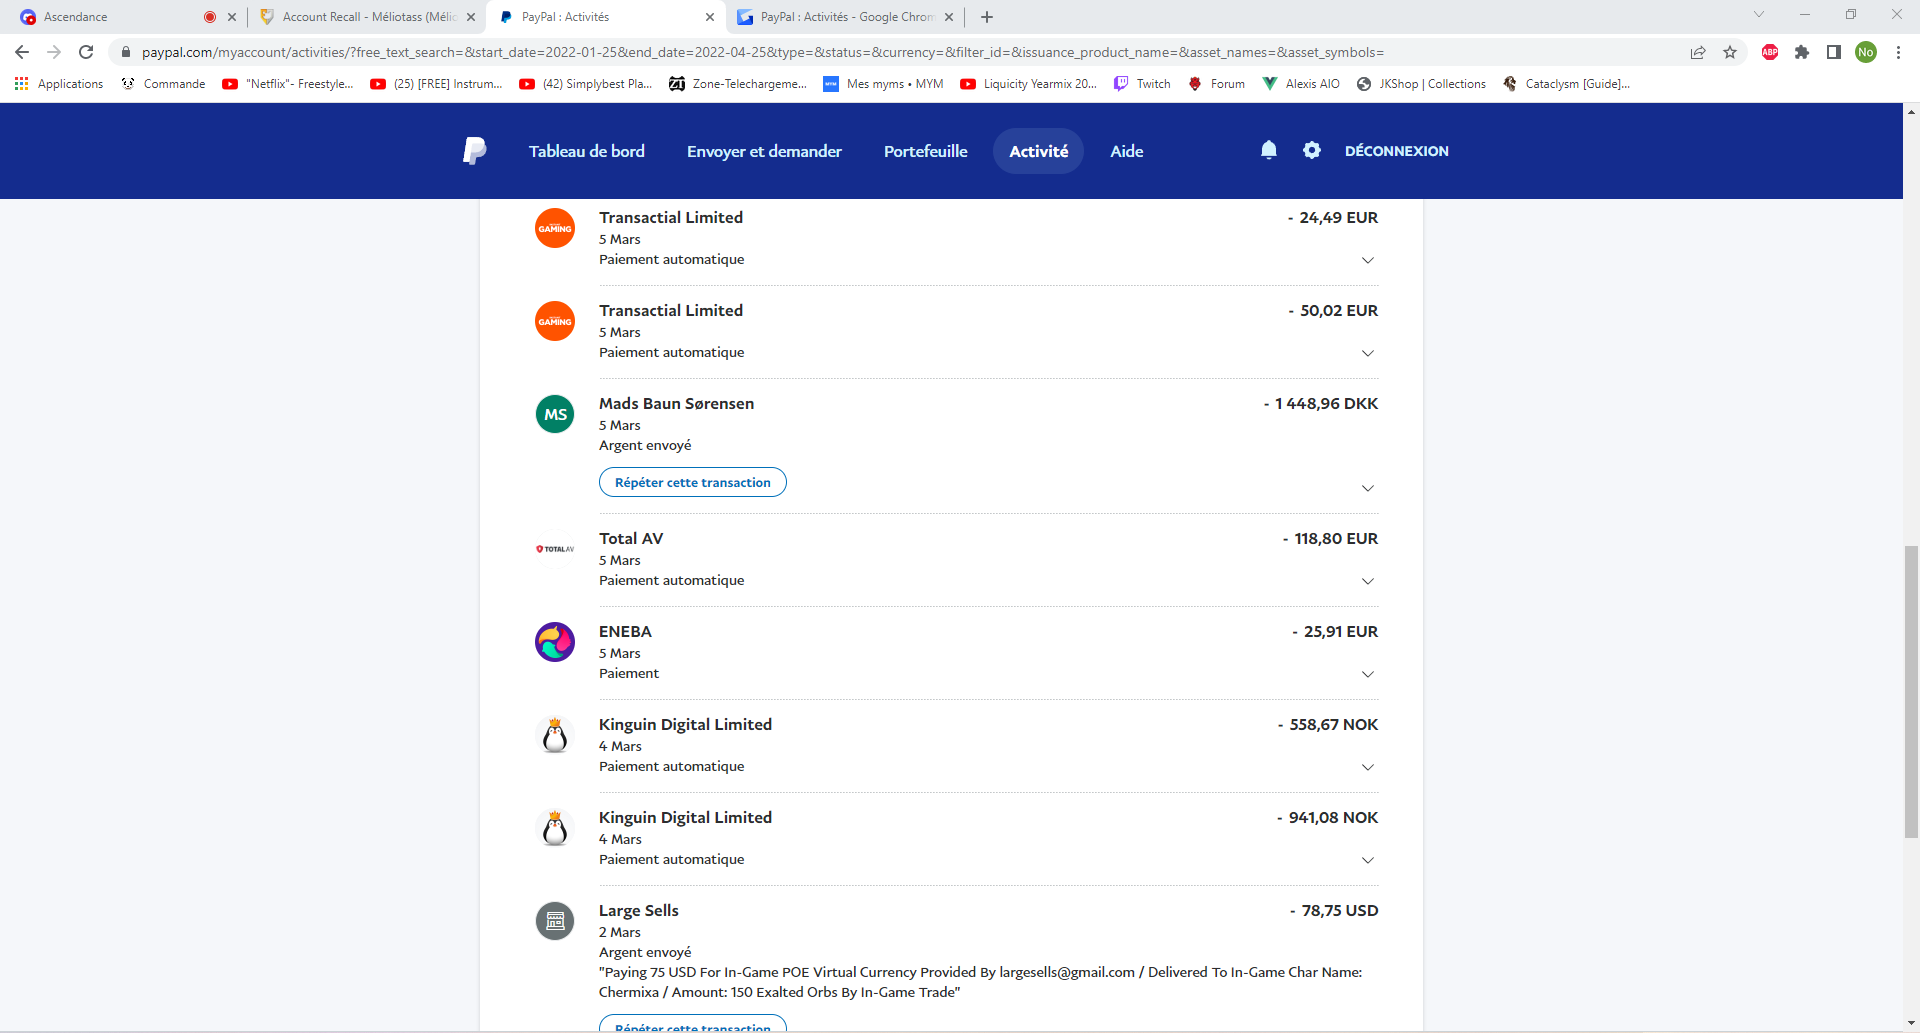Open the Chrome tab search dropdown
This screenshot has height=1033, width=1920.
[x=1759, y=15]
